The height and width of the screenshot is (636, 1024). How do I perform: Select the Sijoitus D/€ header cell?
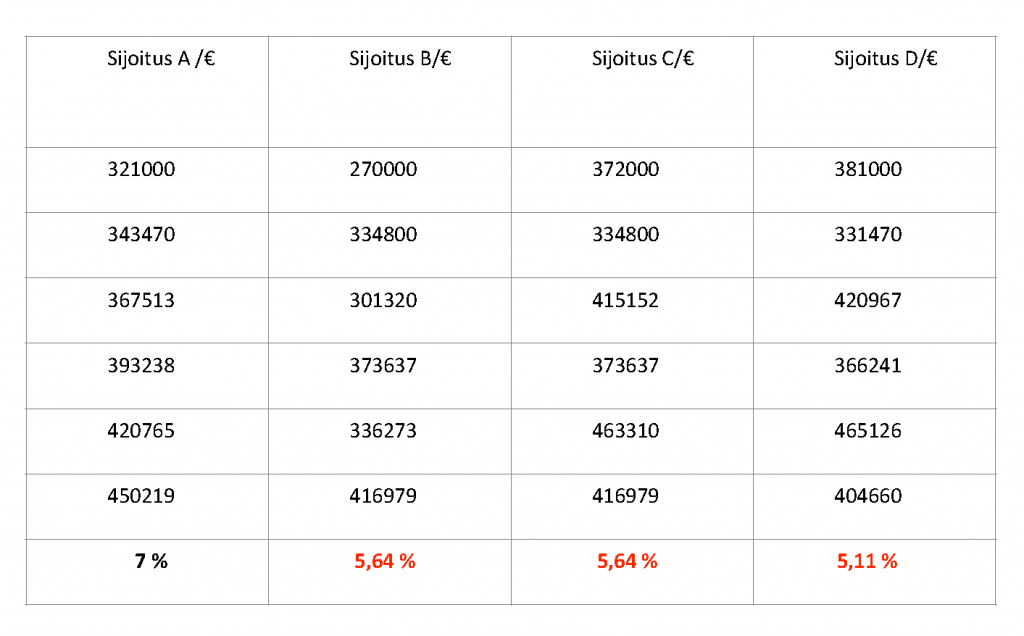pos(885,58)
